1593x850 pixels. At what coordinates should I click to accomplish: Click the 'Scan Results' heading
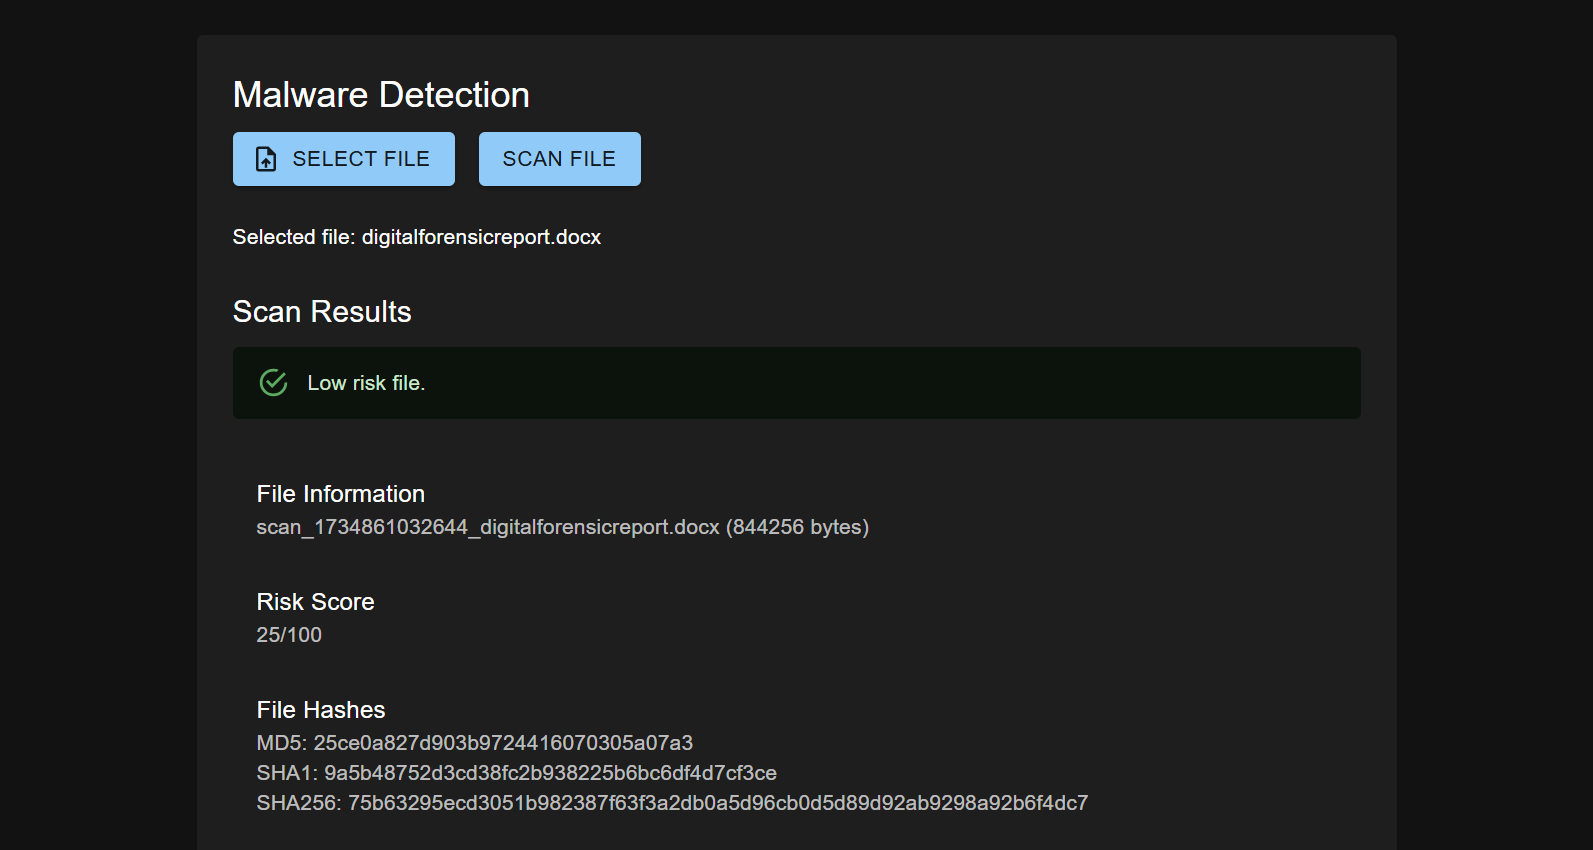tap(322, 312)
